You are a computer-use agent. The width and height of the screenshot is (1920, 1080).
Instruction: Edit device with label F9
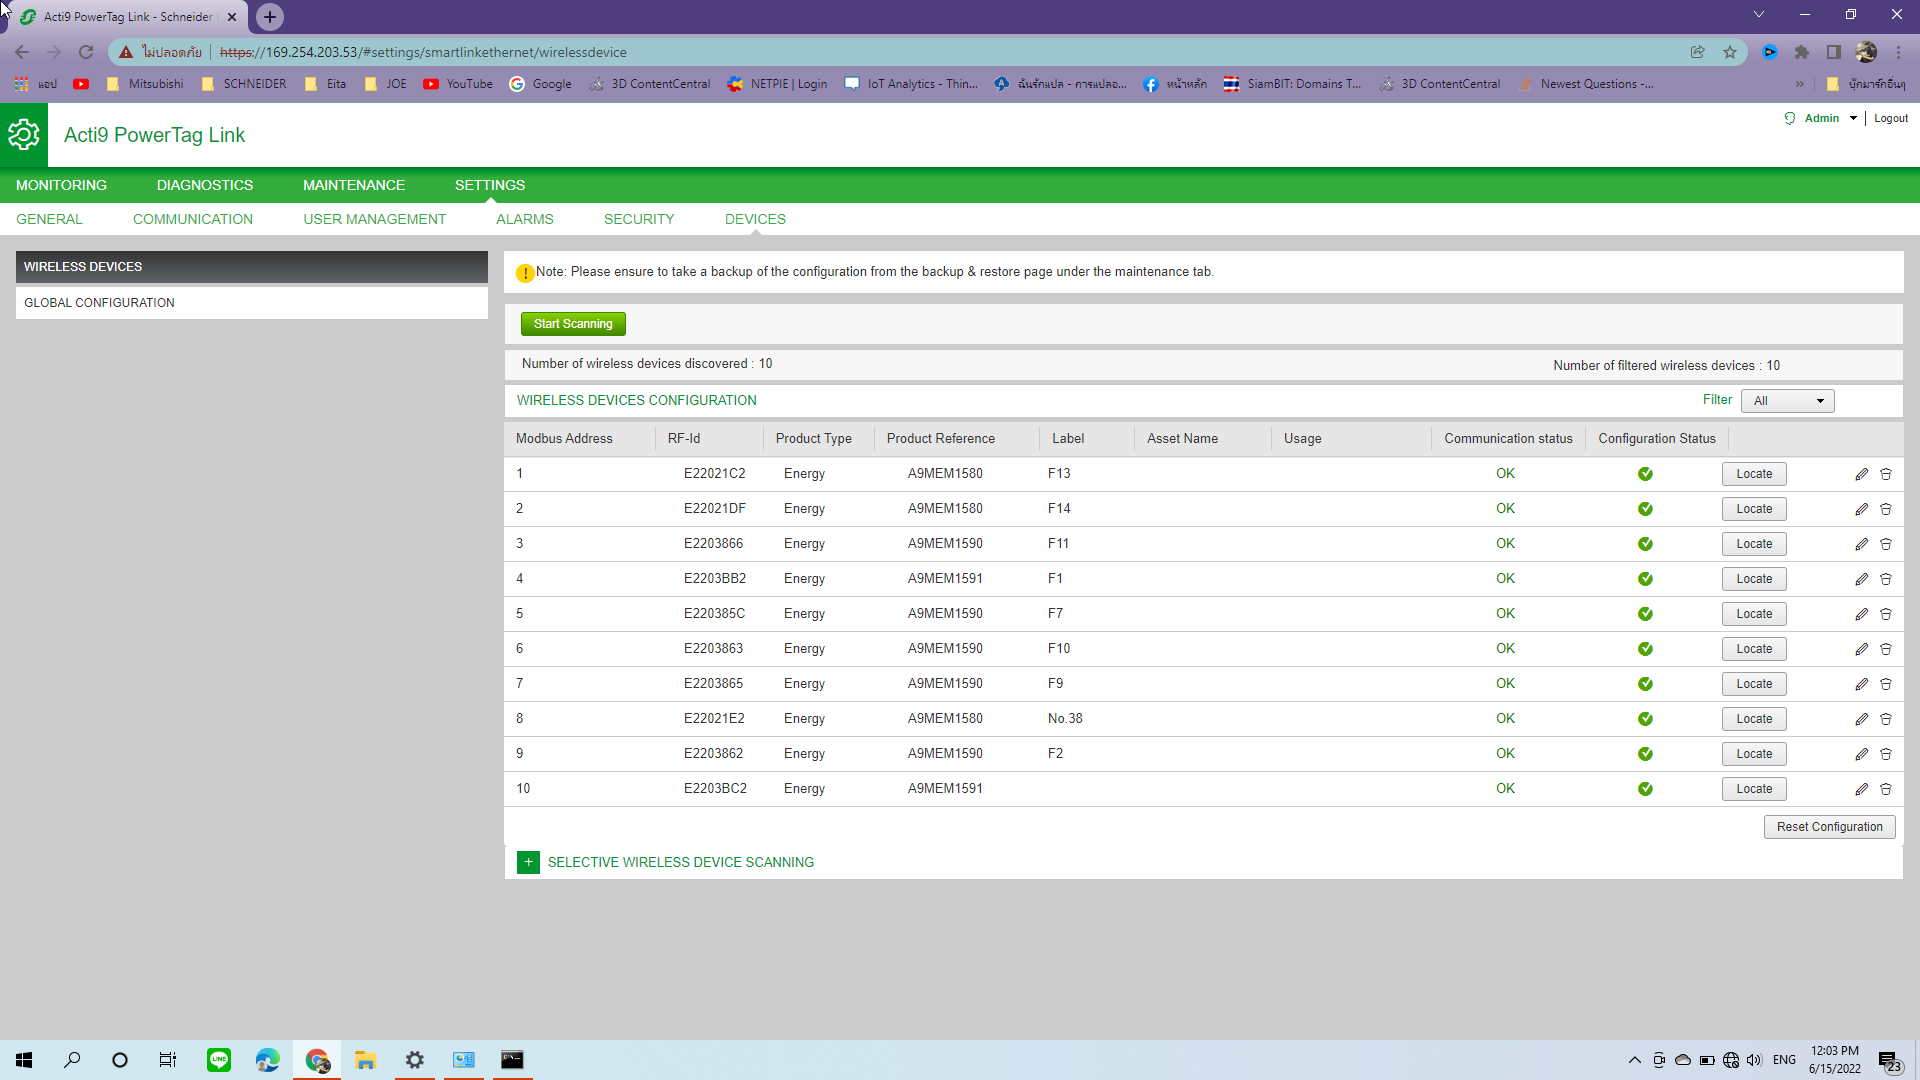click(x=1861, y=684)
